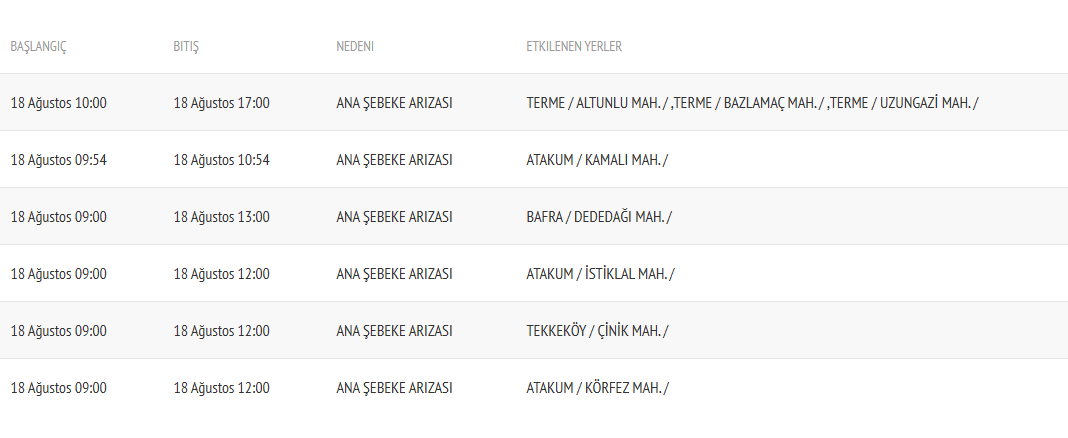
Task: Click ANA ŞEBEKE ARIZASI in the Bafra row
Action: (395, 217)
